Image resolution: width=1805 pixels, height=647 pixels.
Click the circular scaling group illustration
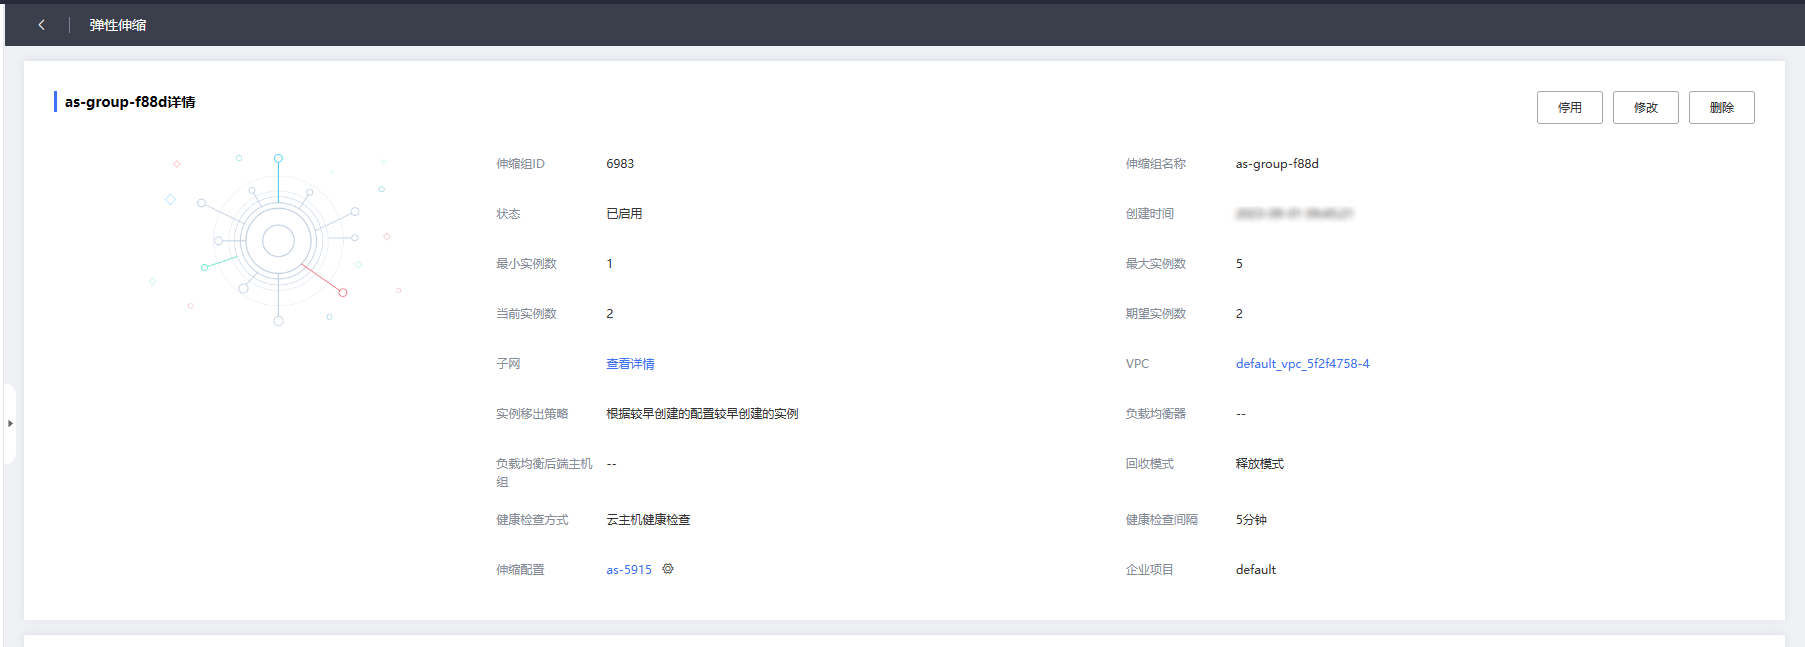278,240
